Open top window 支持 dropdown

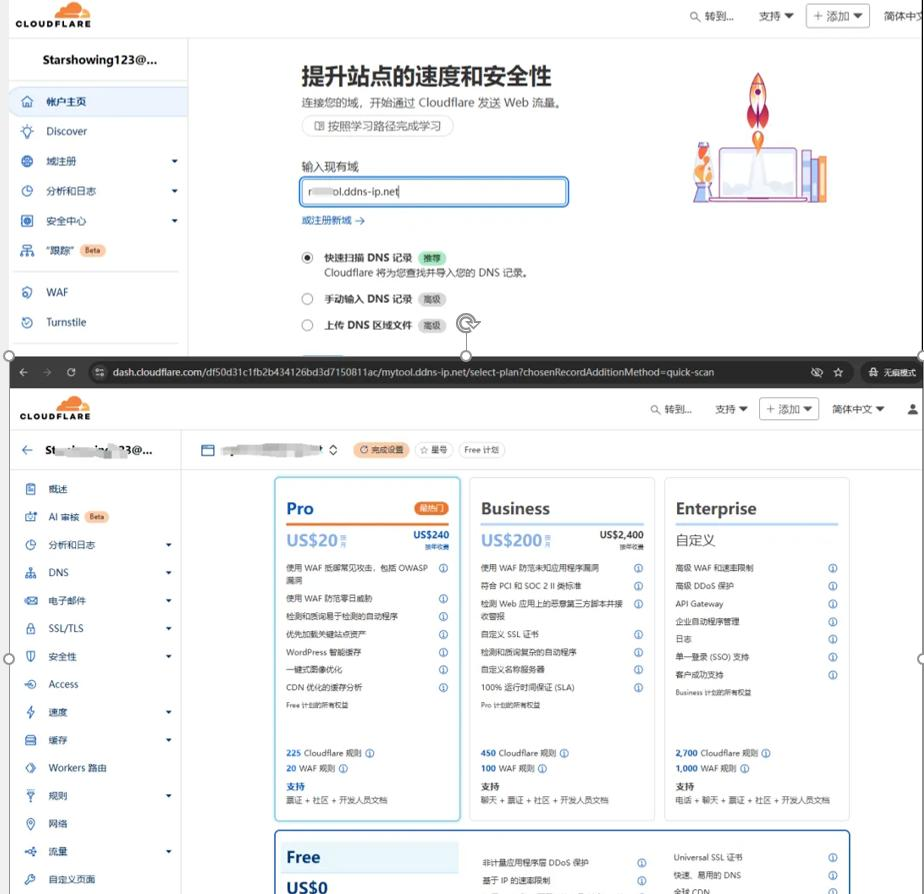tap(776, 17)
